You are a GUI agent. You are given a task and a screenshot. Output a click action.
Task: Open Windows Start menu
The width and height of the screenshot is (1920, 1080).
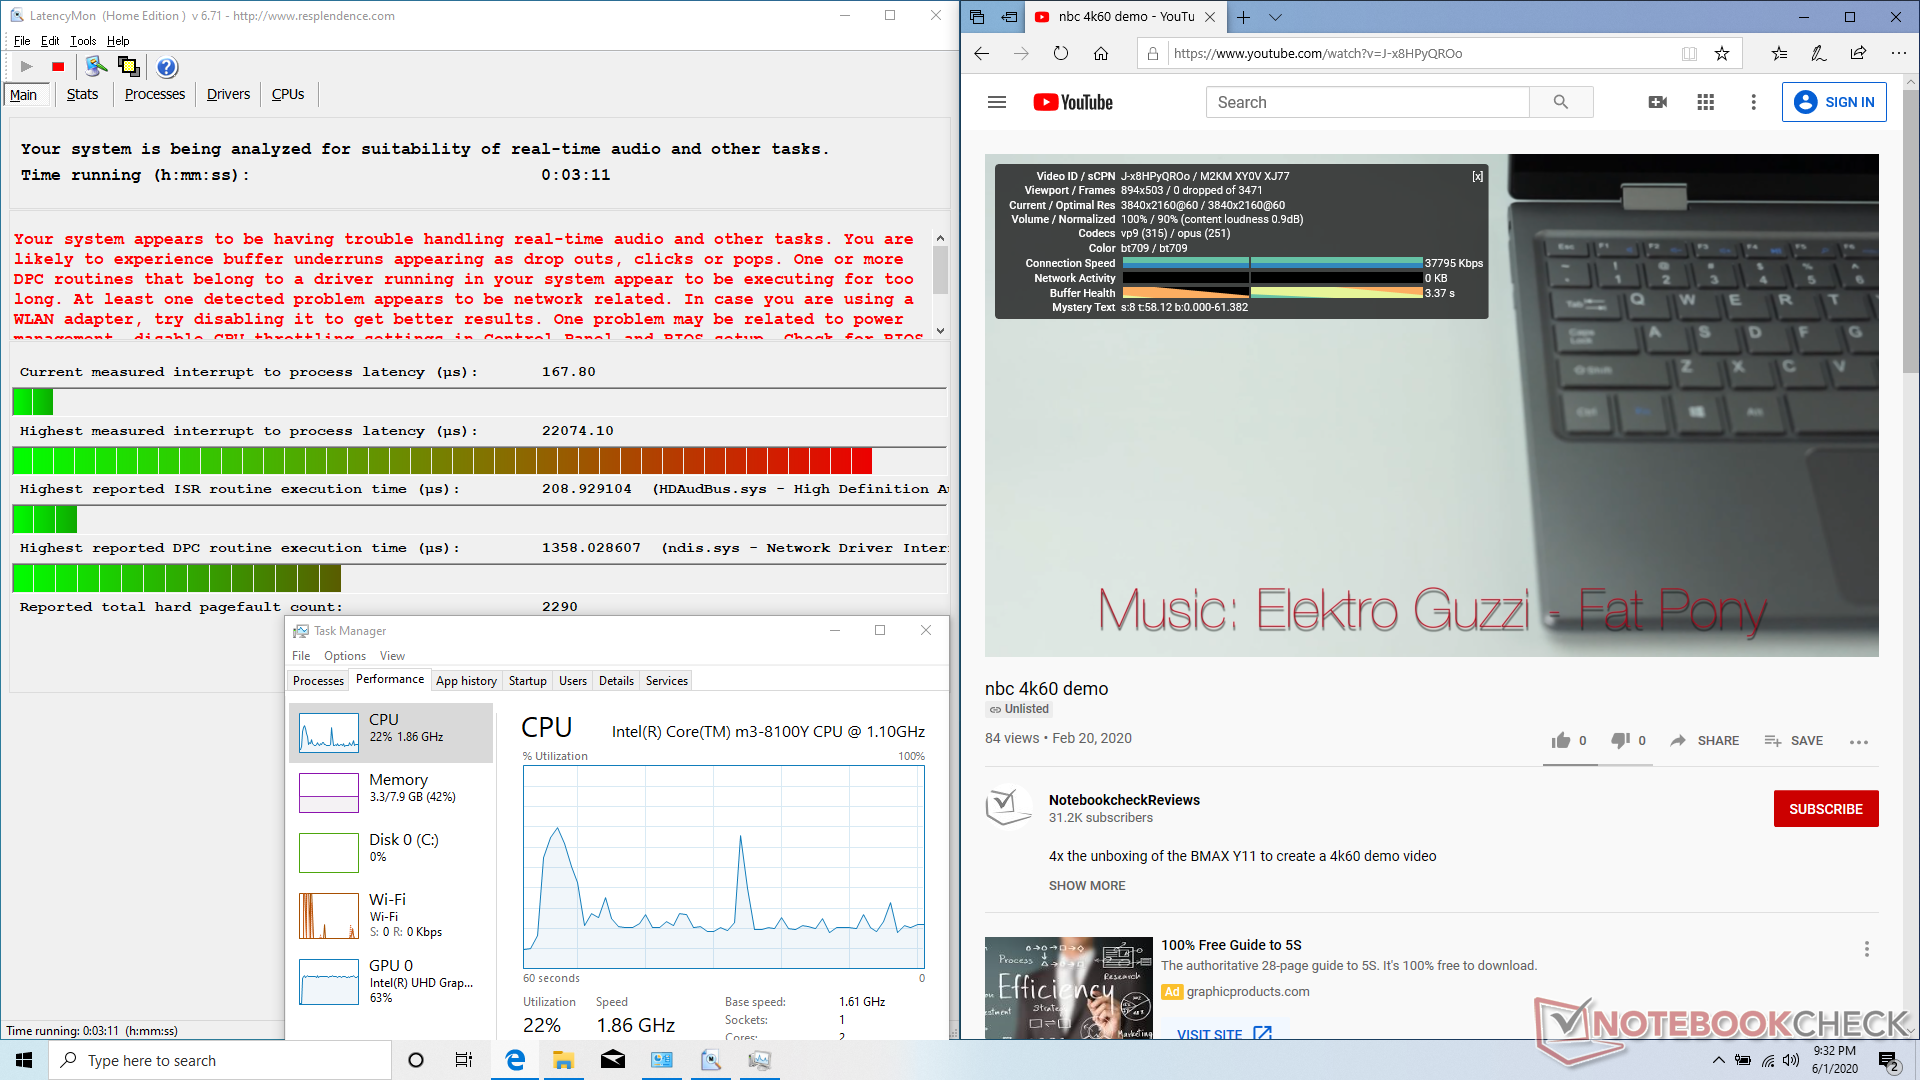coord(24,1060)
